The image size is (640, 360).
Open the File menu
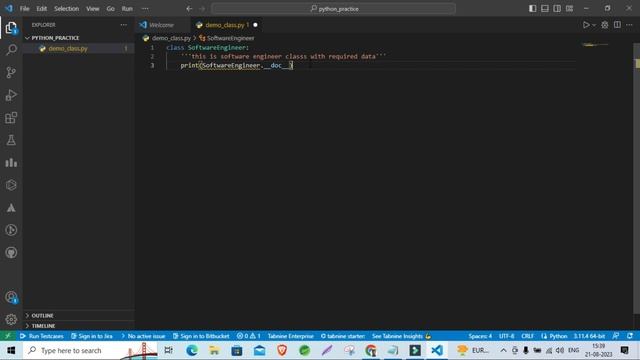(24, 9)
